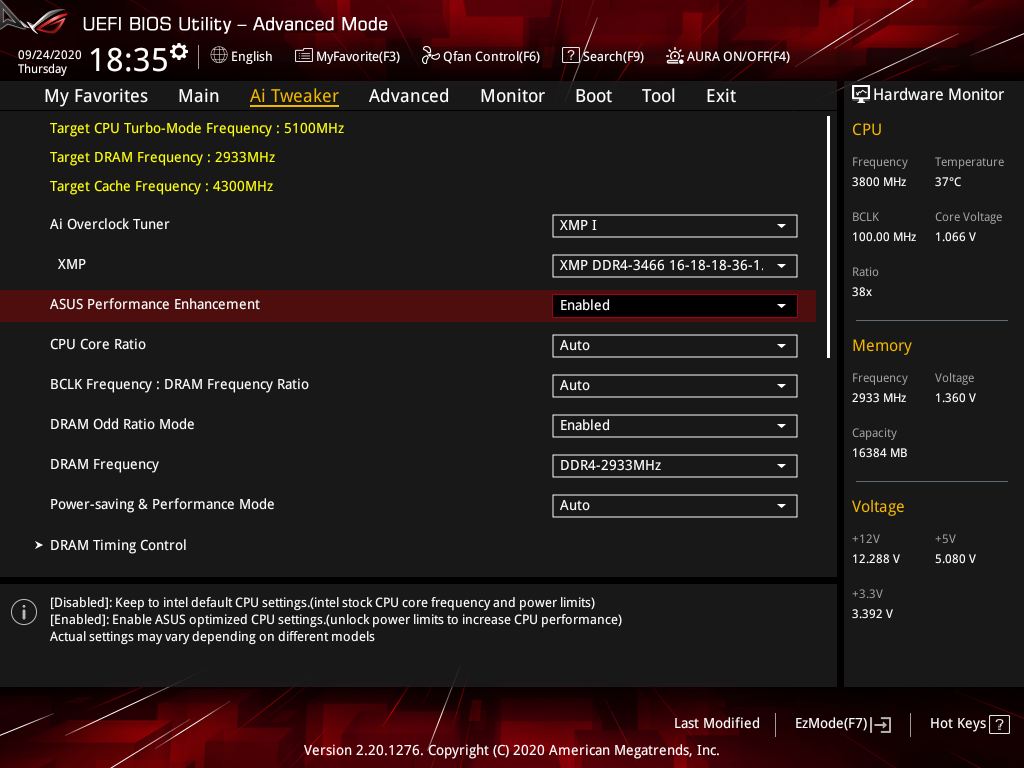Select Power-saving & Performance Mode label
1024x768 pixels.
(162, 504)
